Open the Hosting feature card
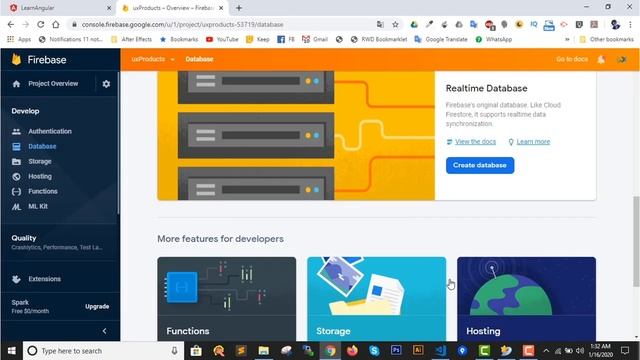 point(526,299)
